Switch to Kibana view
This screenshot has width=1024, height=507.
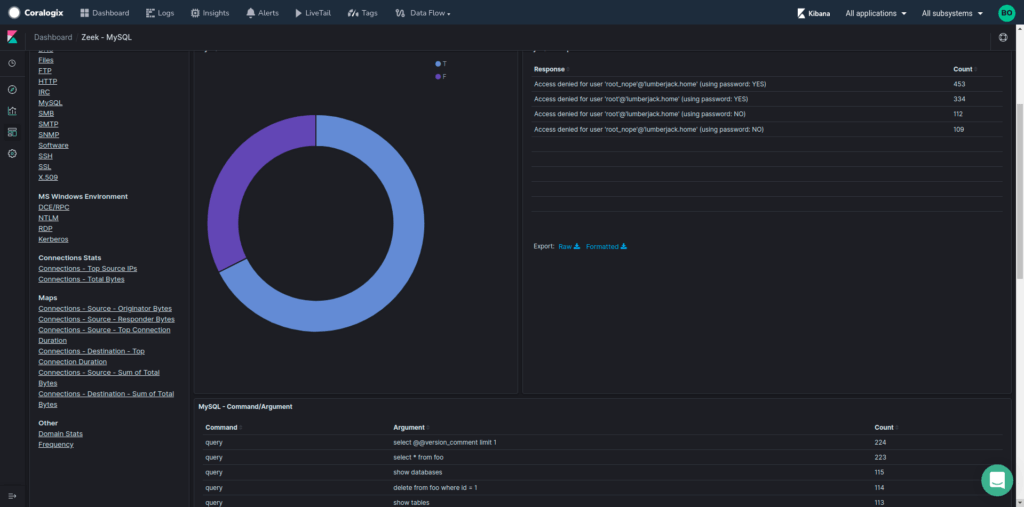[x=814, y=13]
